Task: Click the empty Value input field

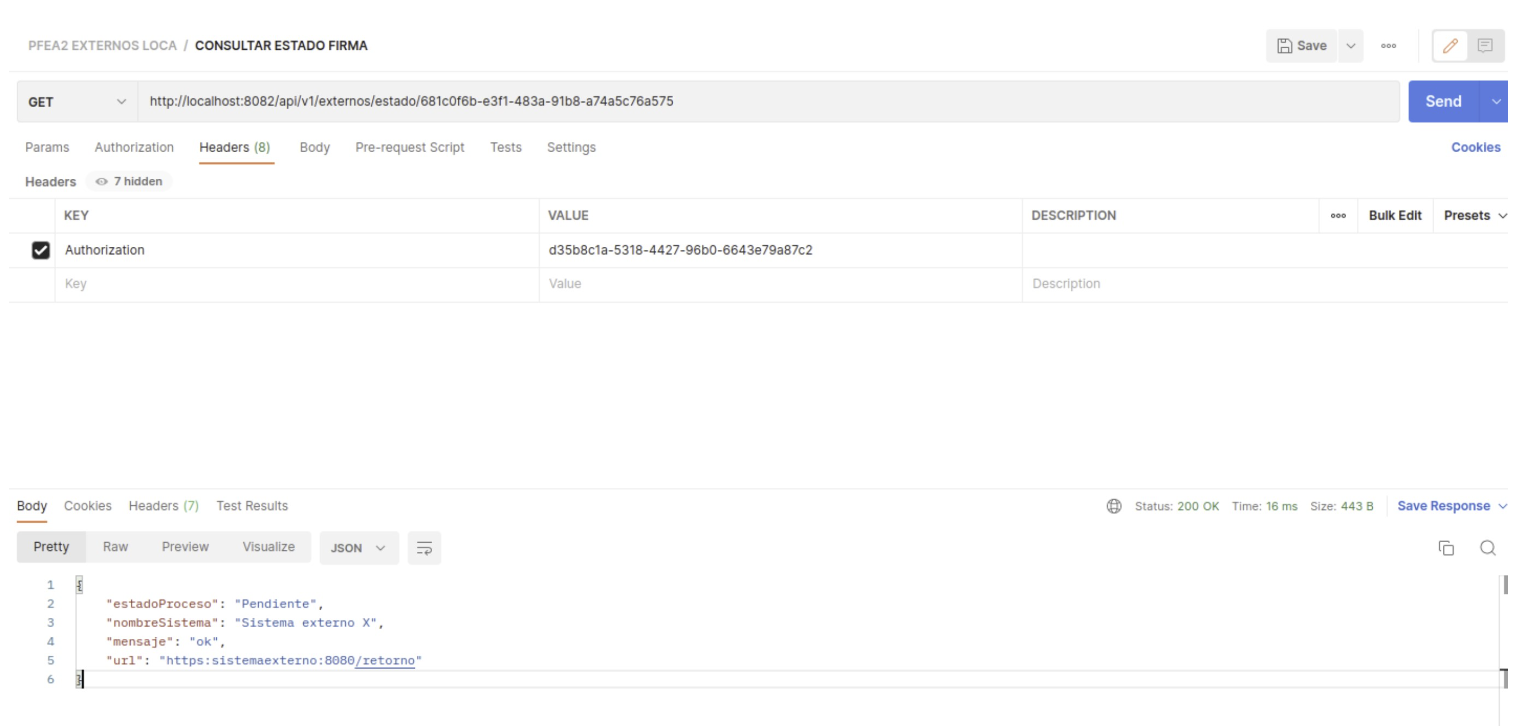Action: (x=781, y=284)
